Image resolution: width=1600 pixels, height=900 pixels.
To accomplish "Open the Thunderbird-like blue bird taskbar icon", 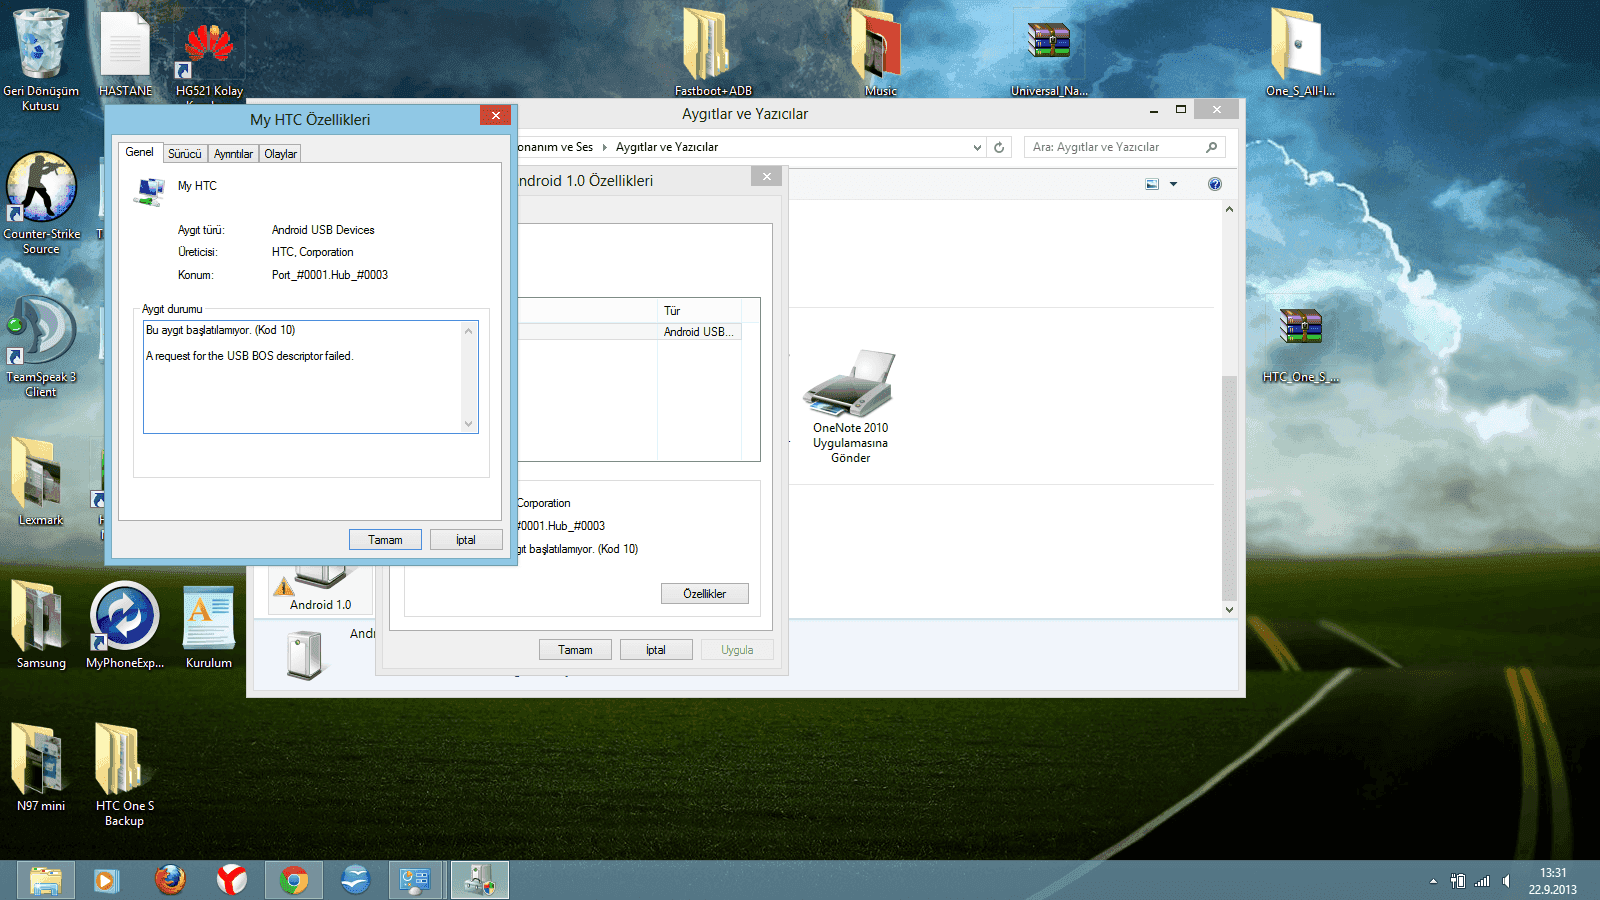I will point(355,880).
